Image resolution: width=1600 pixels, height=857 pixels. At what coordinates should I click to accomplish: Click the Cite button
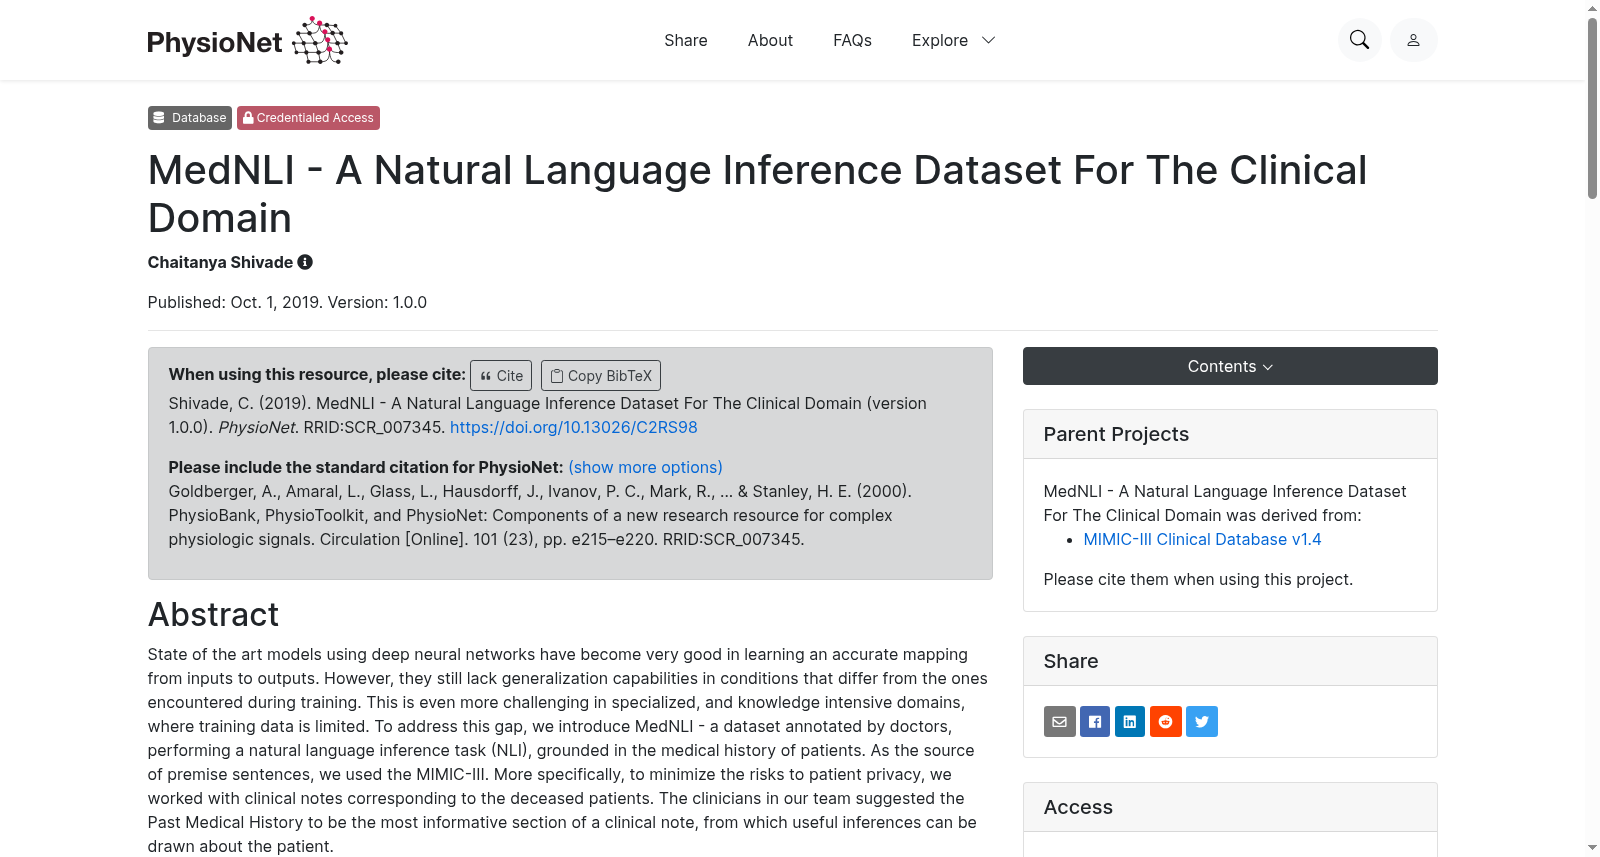(501, 375)
